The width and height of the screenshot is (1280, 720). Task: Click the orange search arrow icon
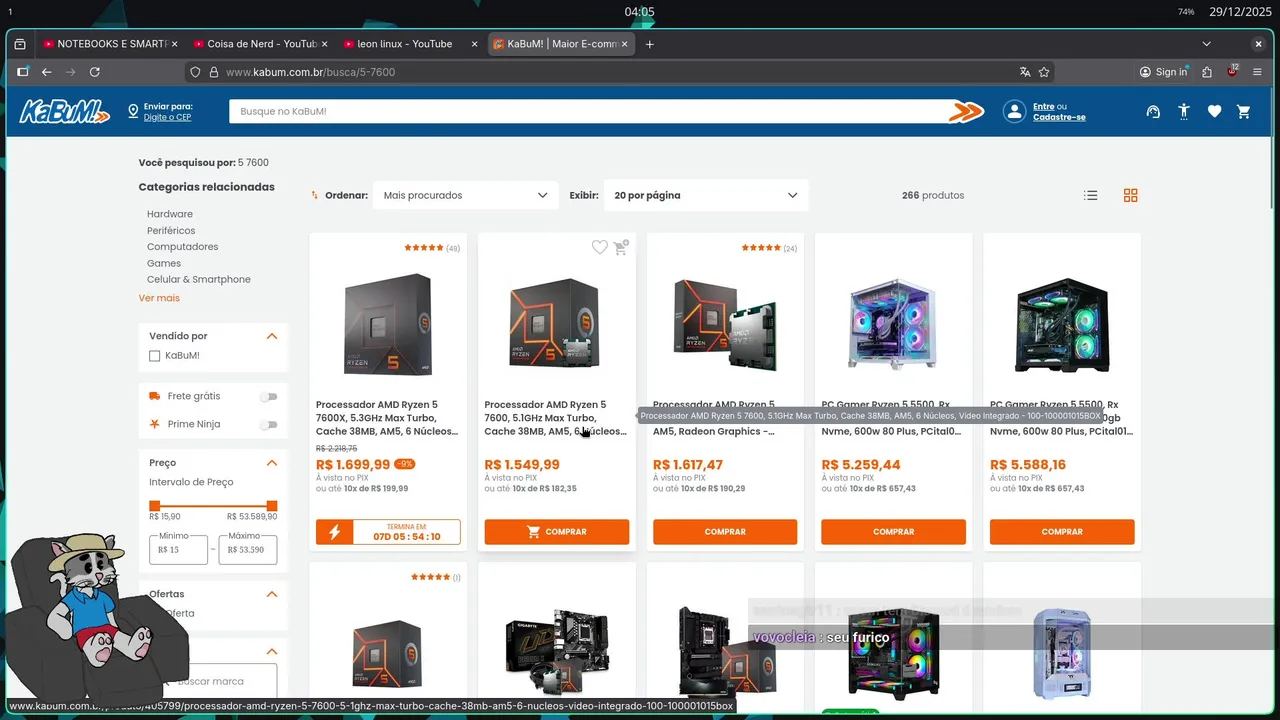(966, 112)
